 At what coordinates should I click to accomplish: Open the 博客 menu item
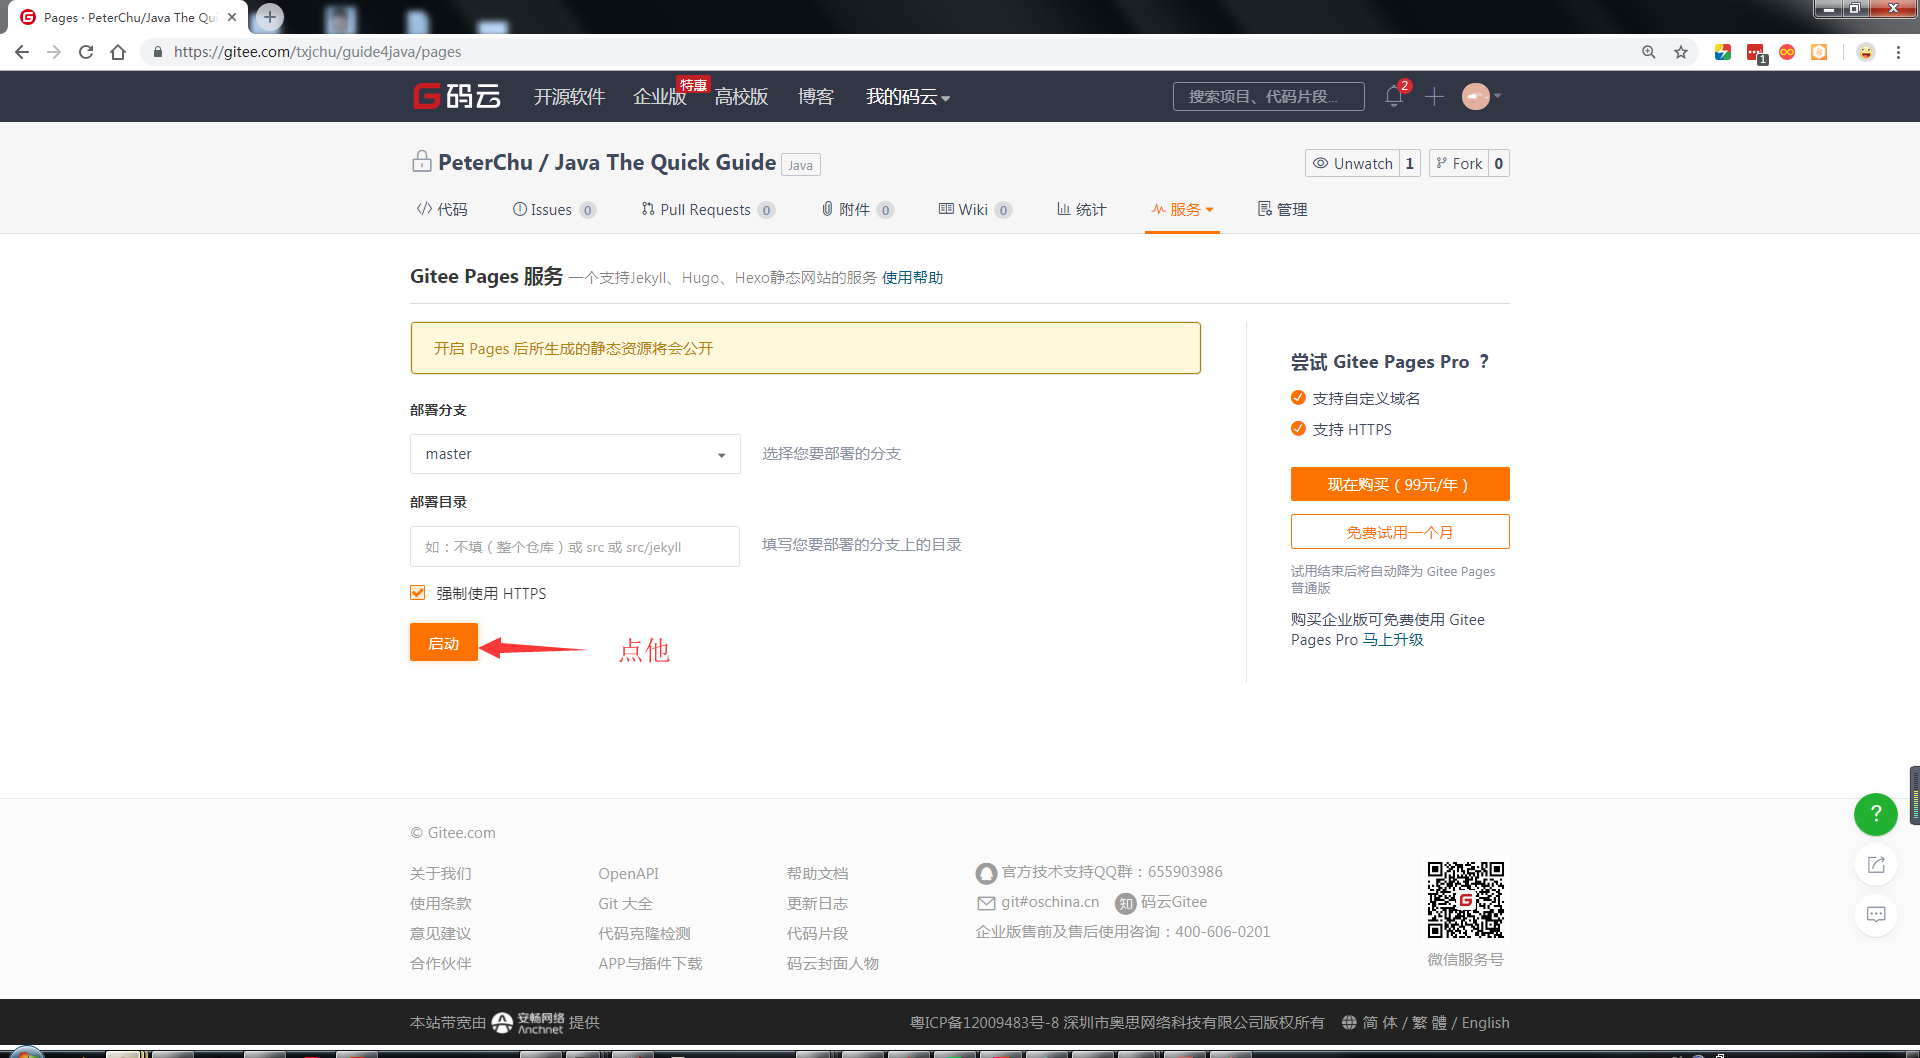[x=816, y=97]
